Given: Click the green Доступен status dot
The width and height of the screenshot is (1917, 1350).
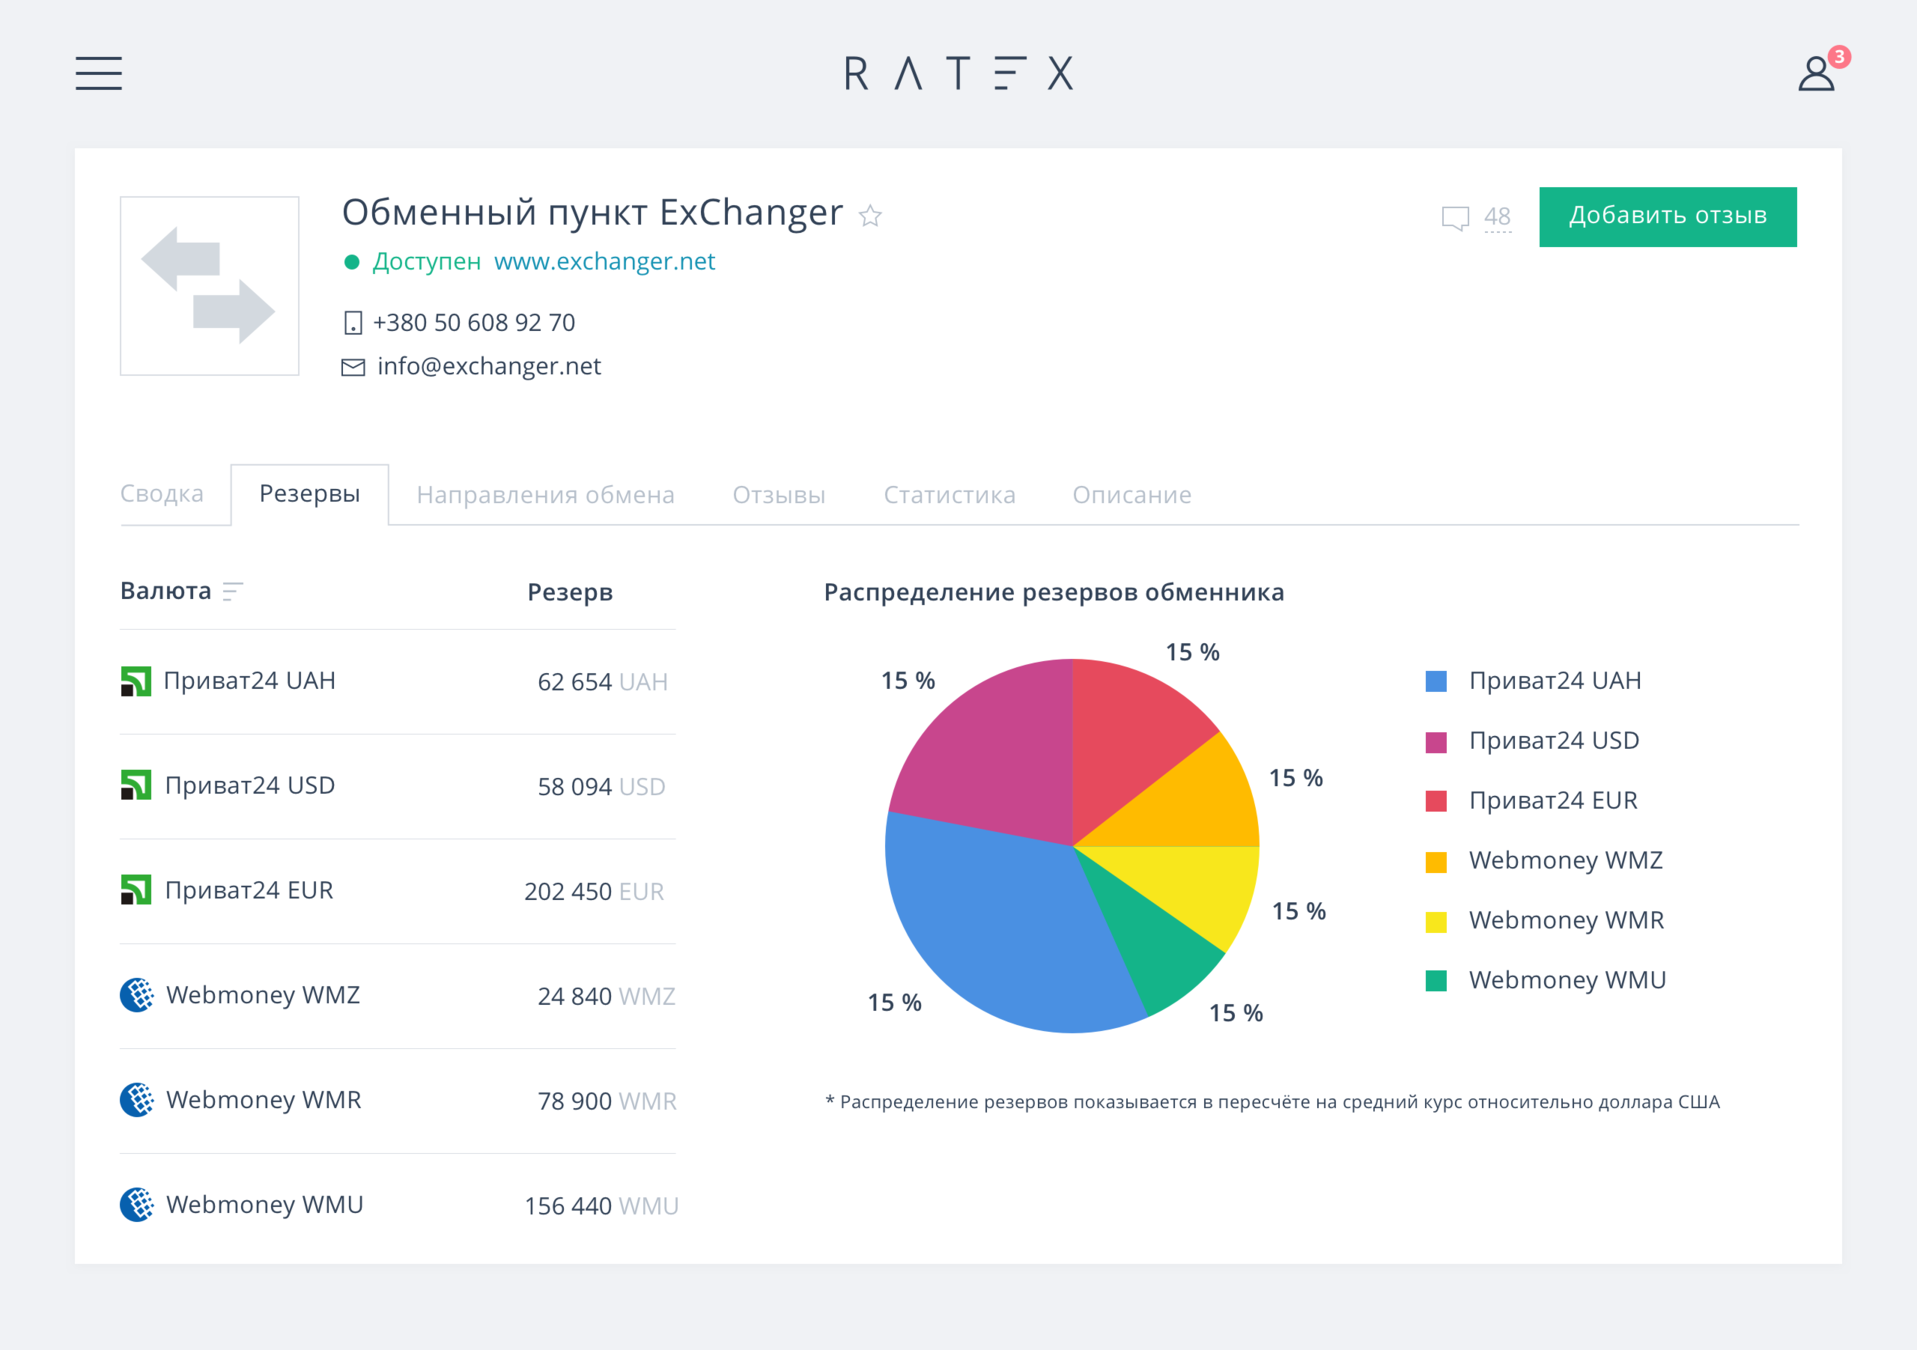Looking at the screenshot, I should (351, 262).
